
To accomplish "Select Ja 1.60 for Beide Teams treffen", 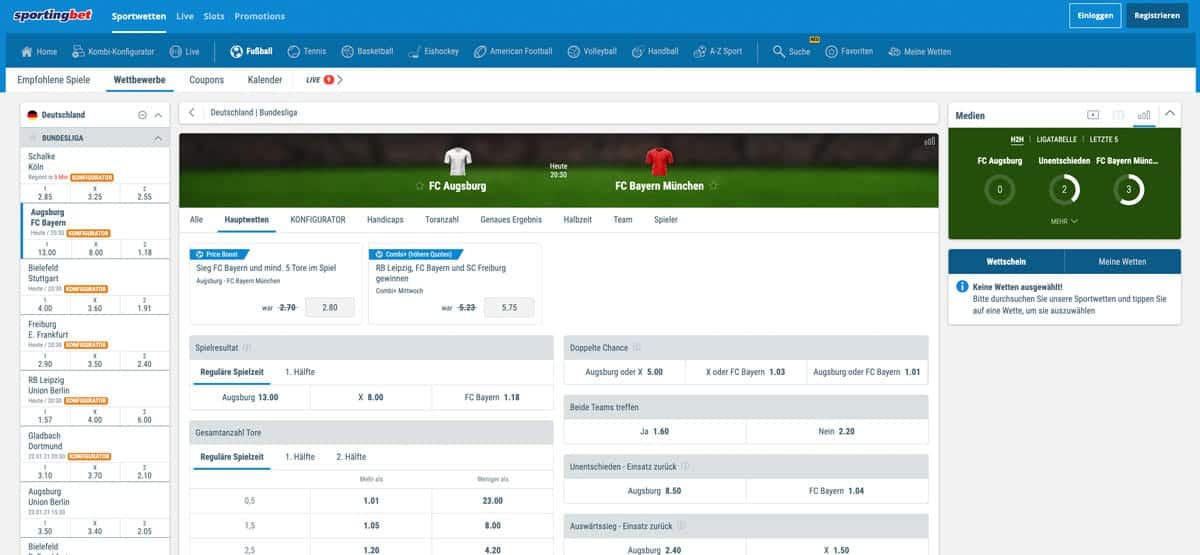I will pos(655,431).
